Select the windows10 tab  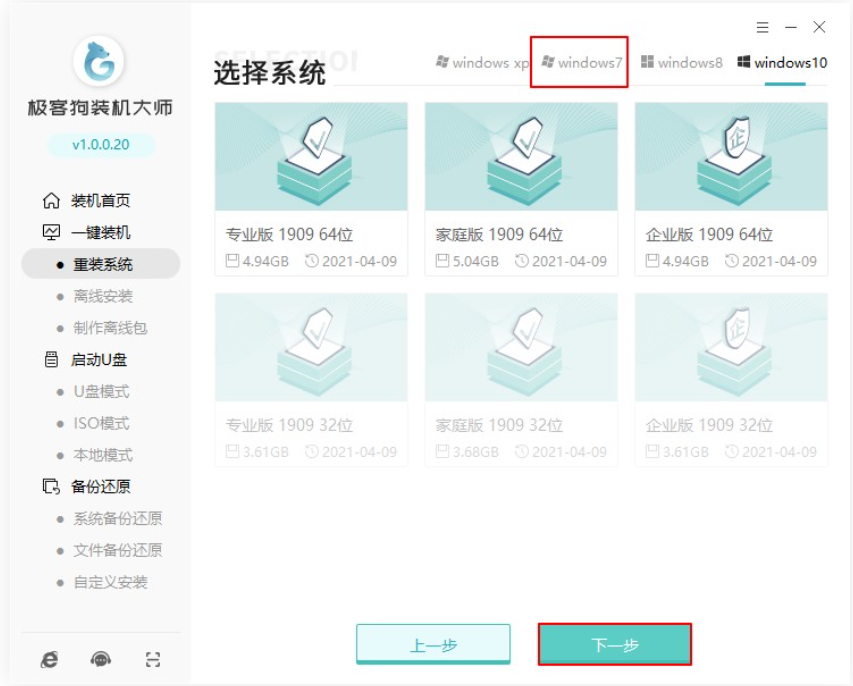tap(782, 63)
